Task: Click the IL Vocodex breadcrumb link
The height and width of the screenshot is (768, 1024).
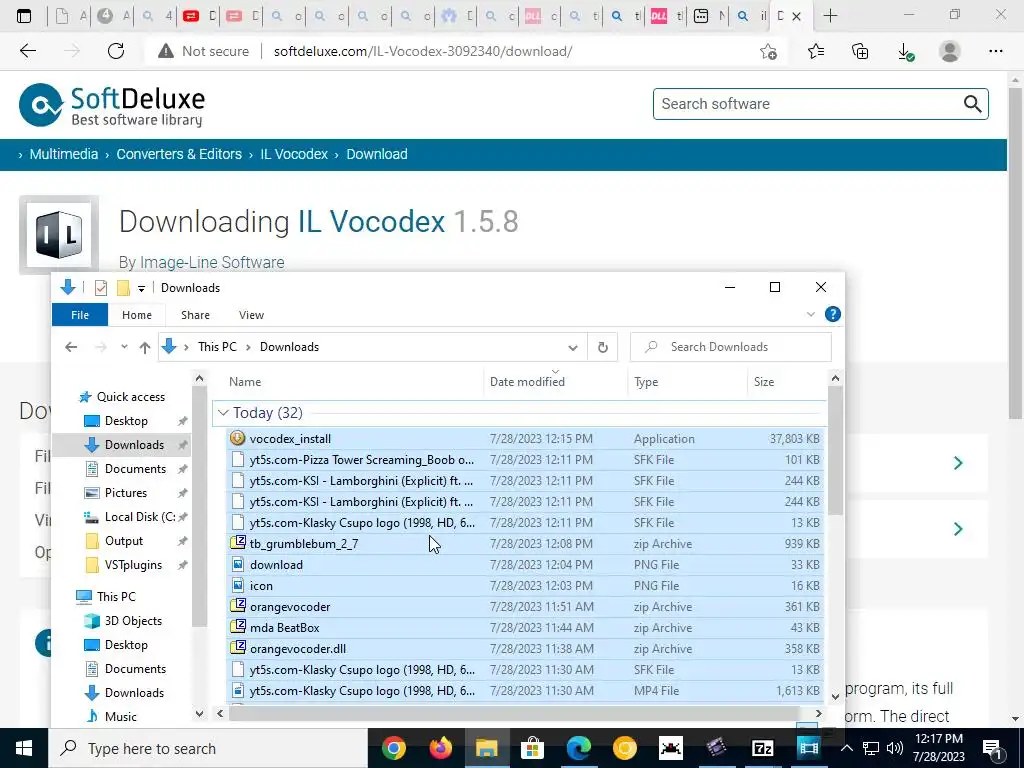Action: [294, 154]
